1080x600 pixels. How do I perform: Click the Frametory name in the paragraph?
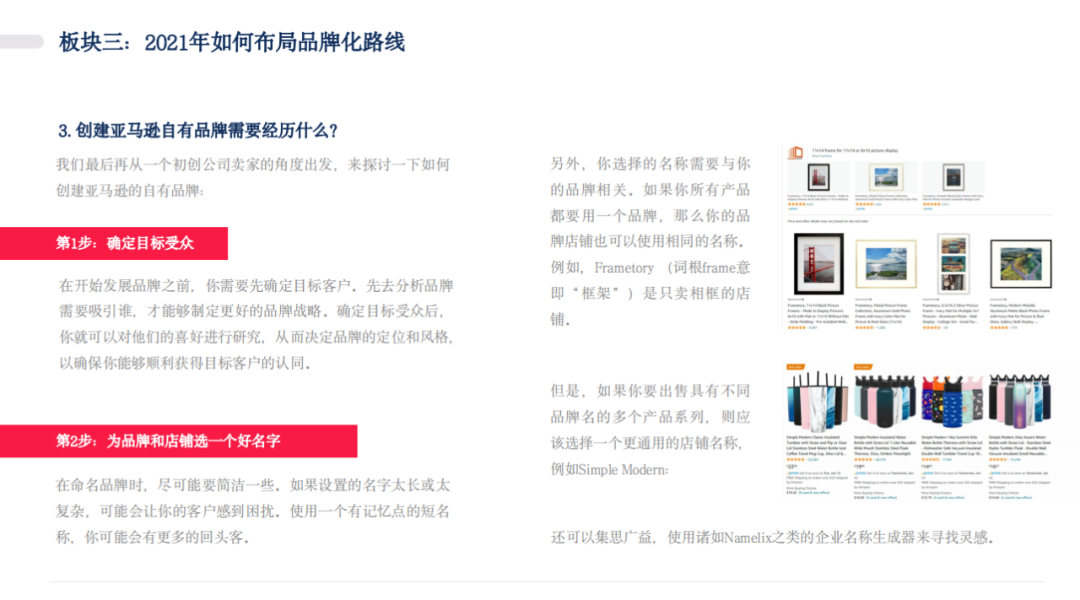coord(624,267)
